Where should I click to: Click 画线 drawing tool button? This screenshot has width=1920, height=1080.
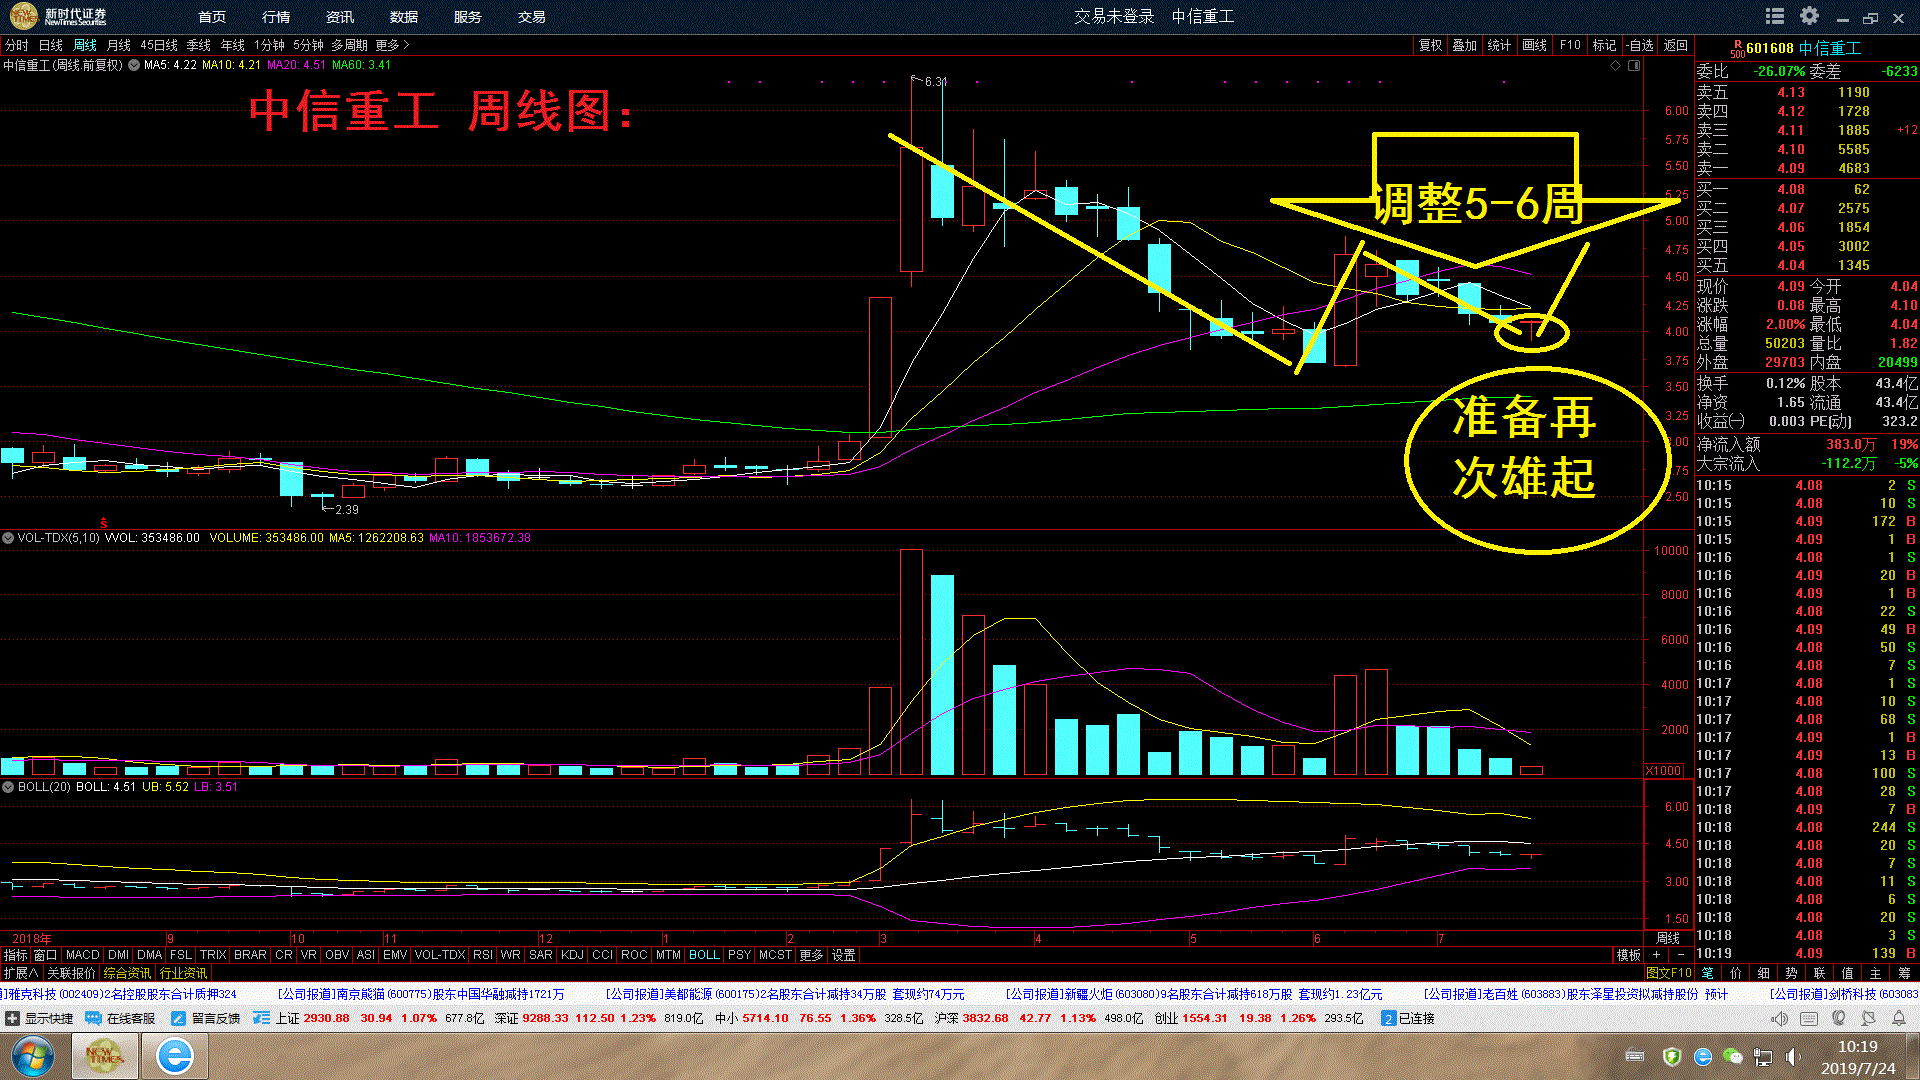(x=1535, y=45)
